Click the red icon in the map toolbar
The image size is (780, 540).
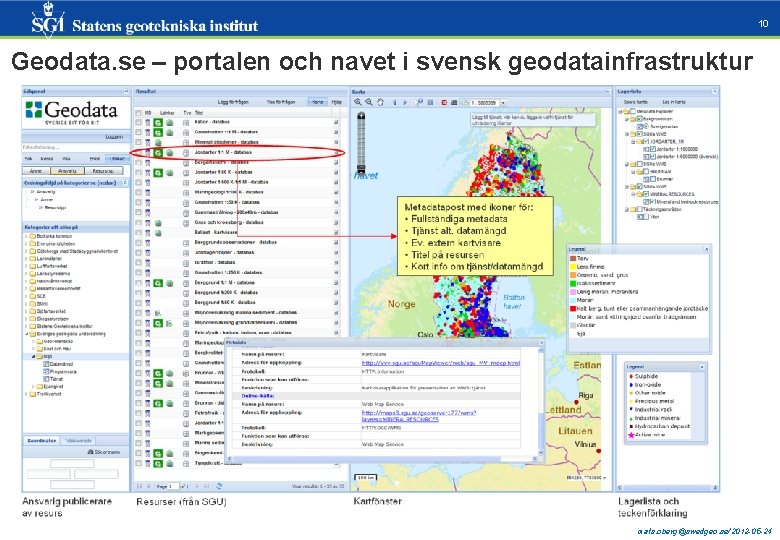coord(444,102)
